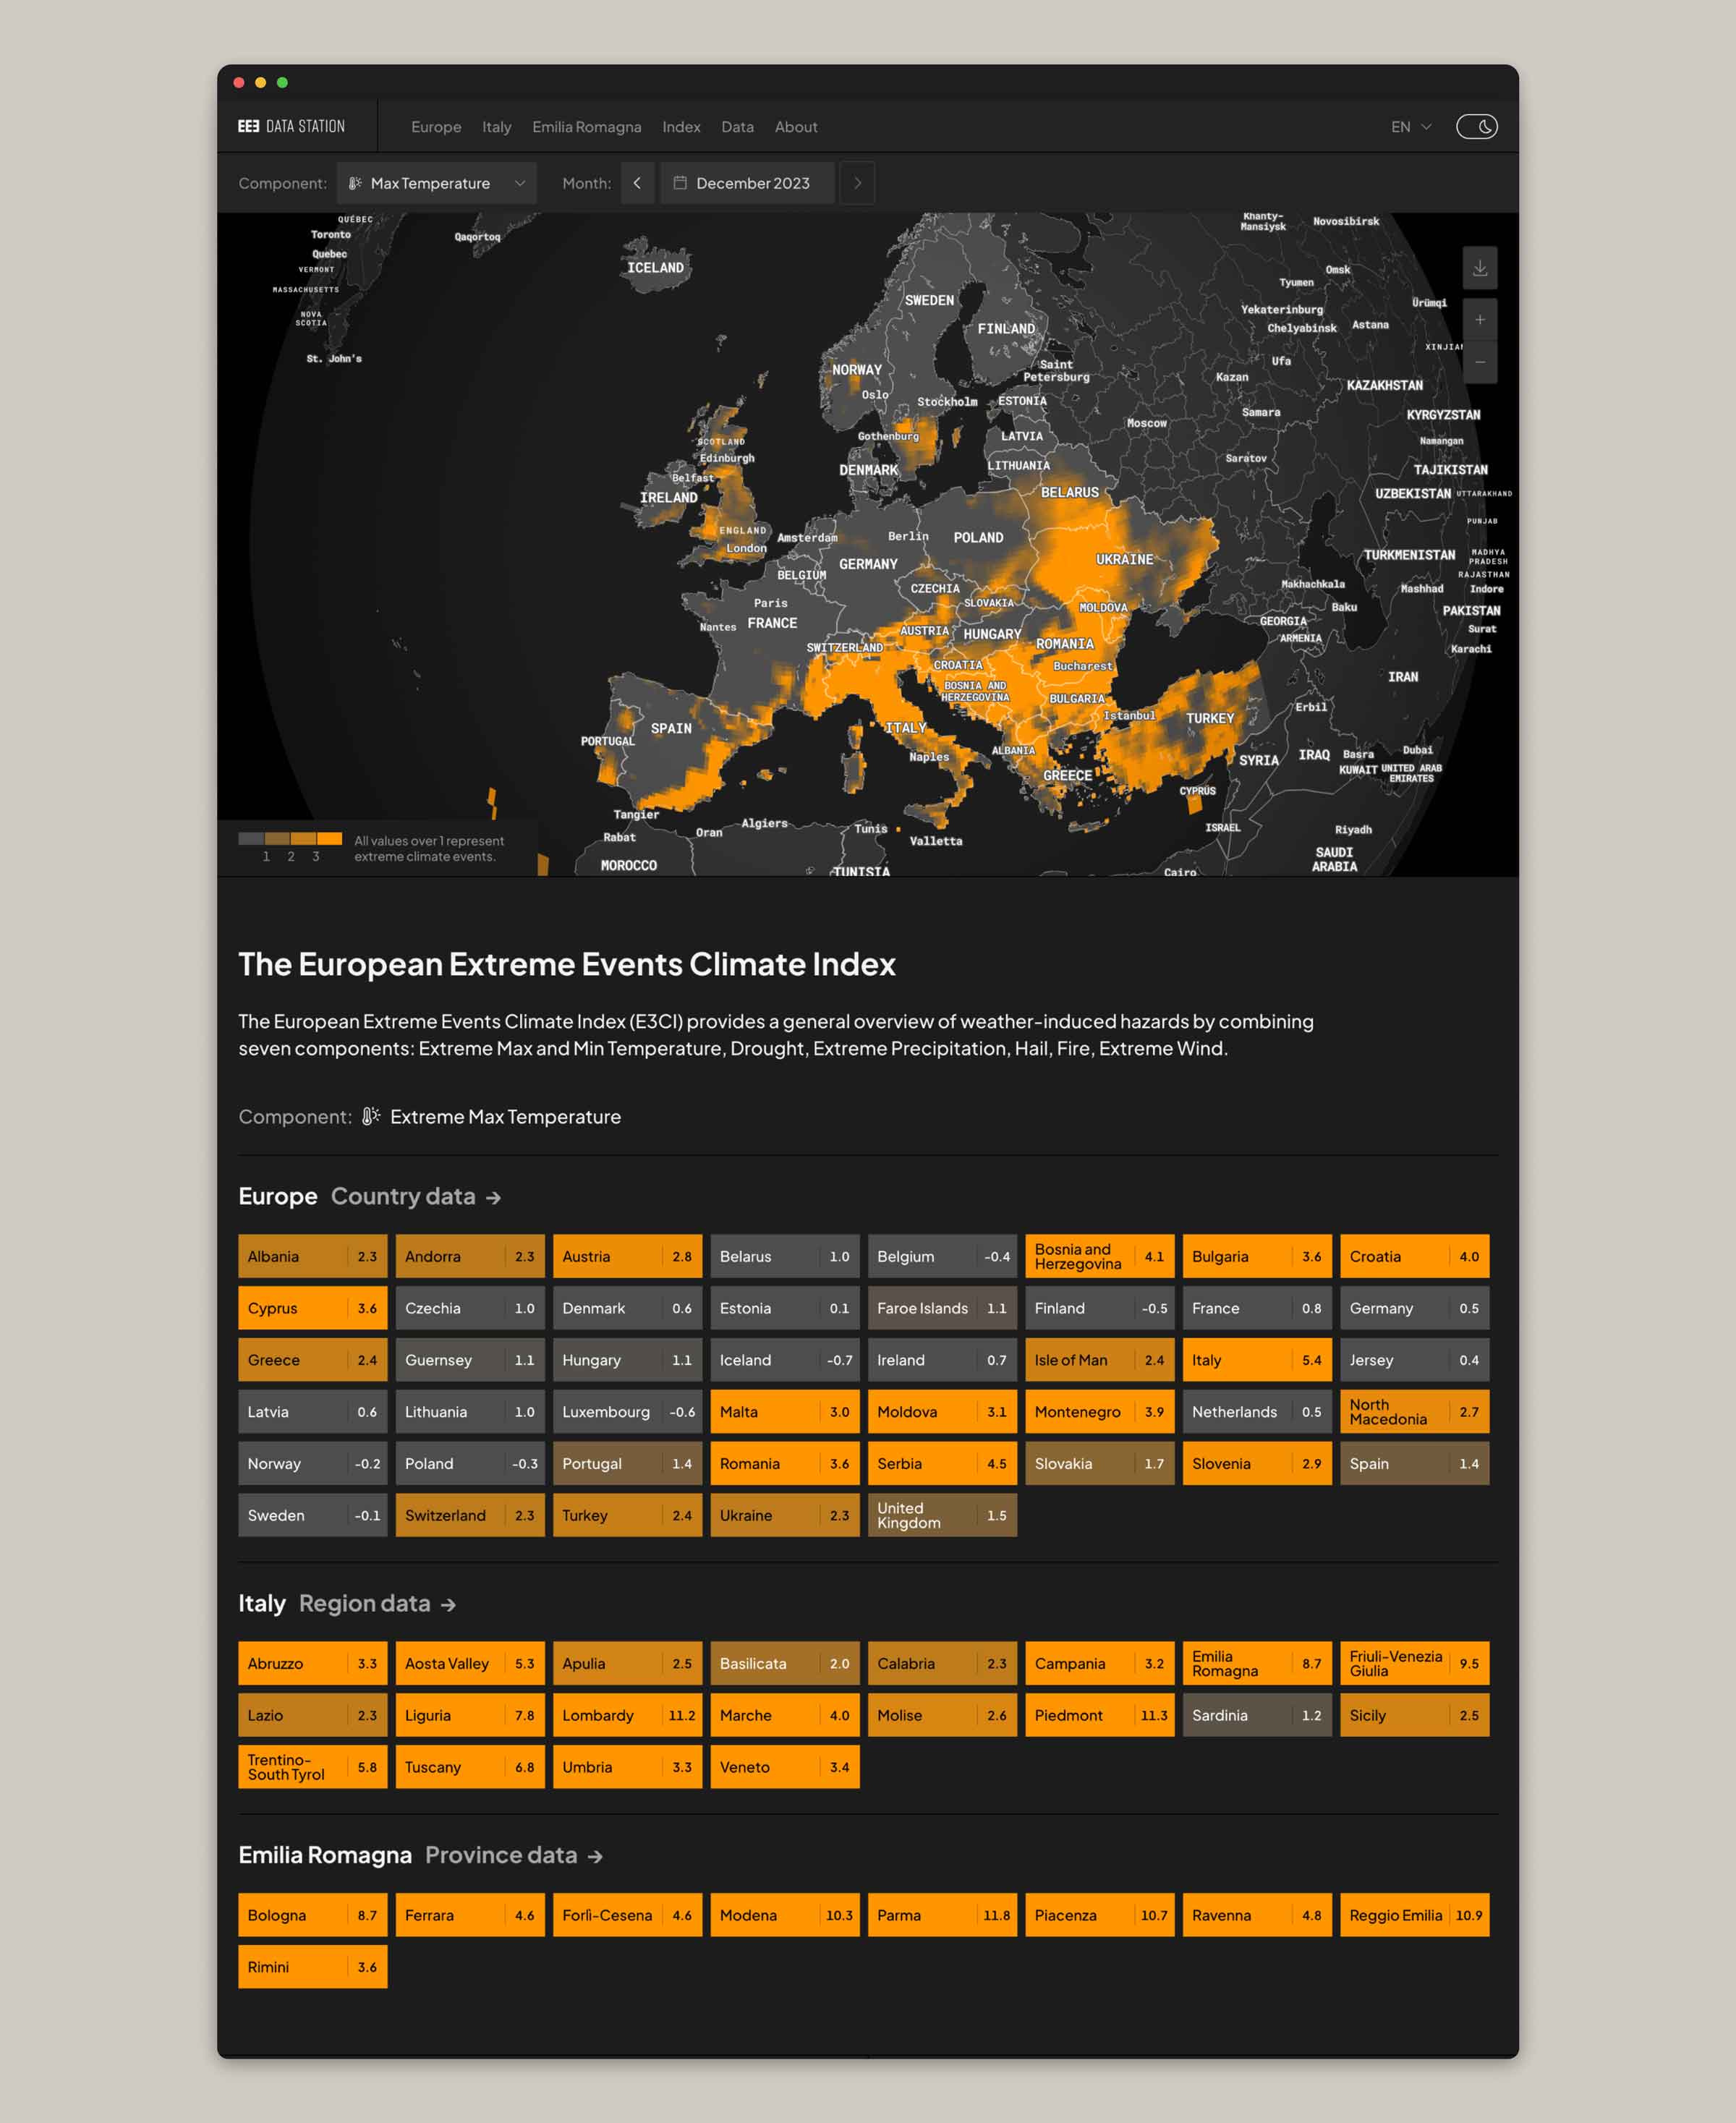Click the DATA STATION logo
The image size is (1736, 2123).
[x=290, y=126]
